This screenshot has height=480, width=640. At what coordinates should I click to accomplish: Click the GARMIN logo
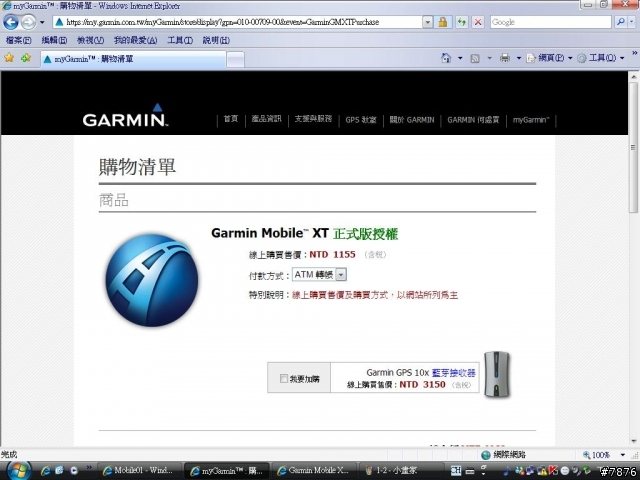click(x=125, y=116)
